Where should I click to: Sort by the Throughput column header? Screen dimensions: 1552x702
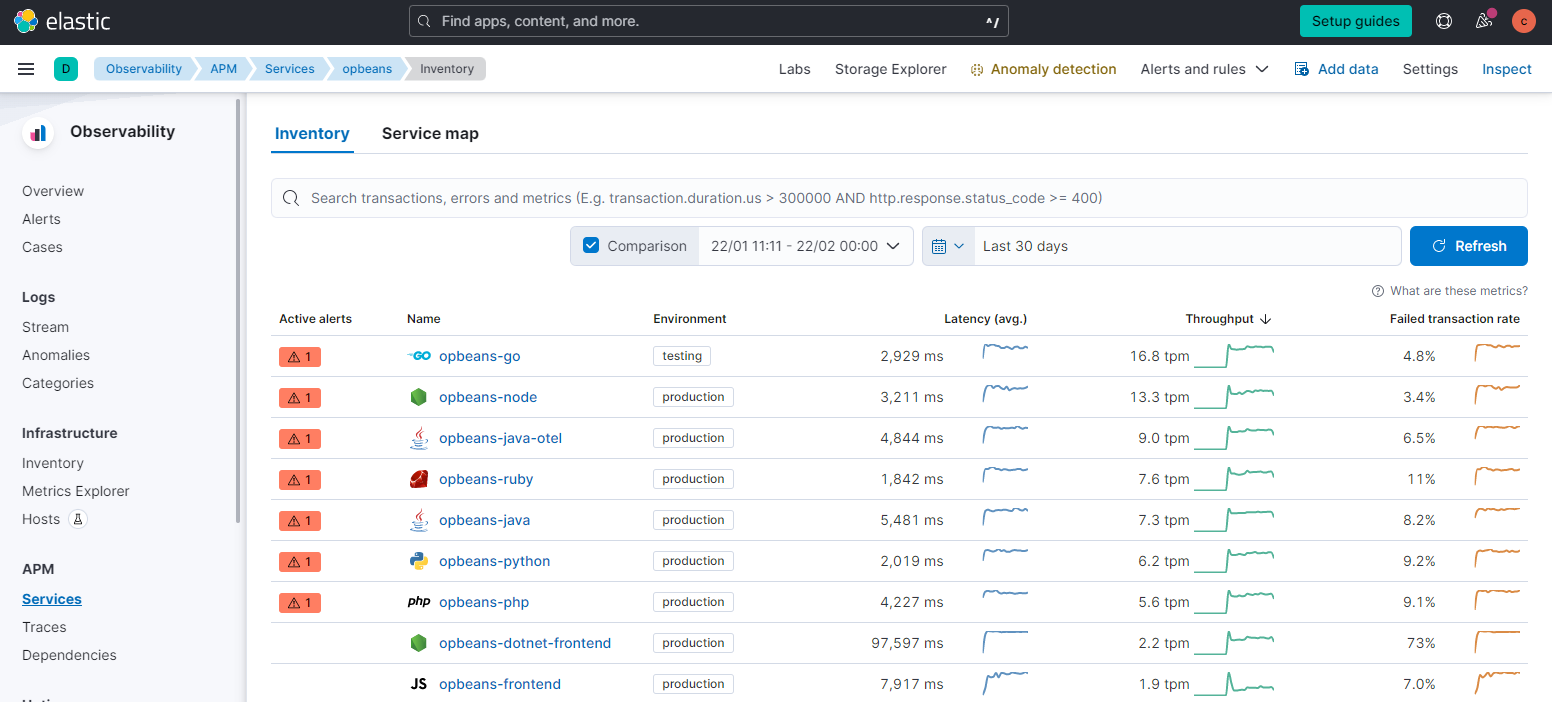point(1228,319)
